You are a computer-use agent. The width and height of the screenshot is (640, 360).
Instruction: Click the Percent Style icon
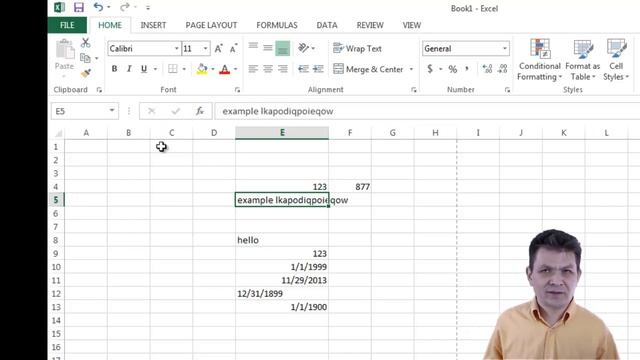pyautogui.click(x=453, y=69)
